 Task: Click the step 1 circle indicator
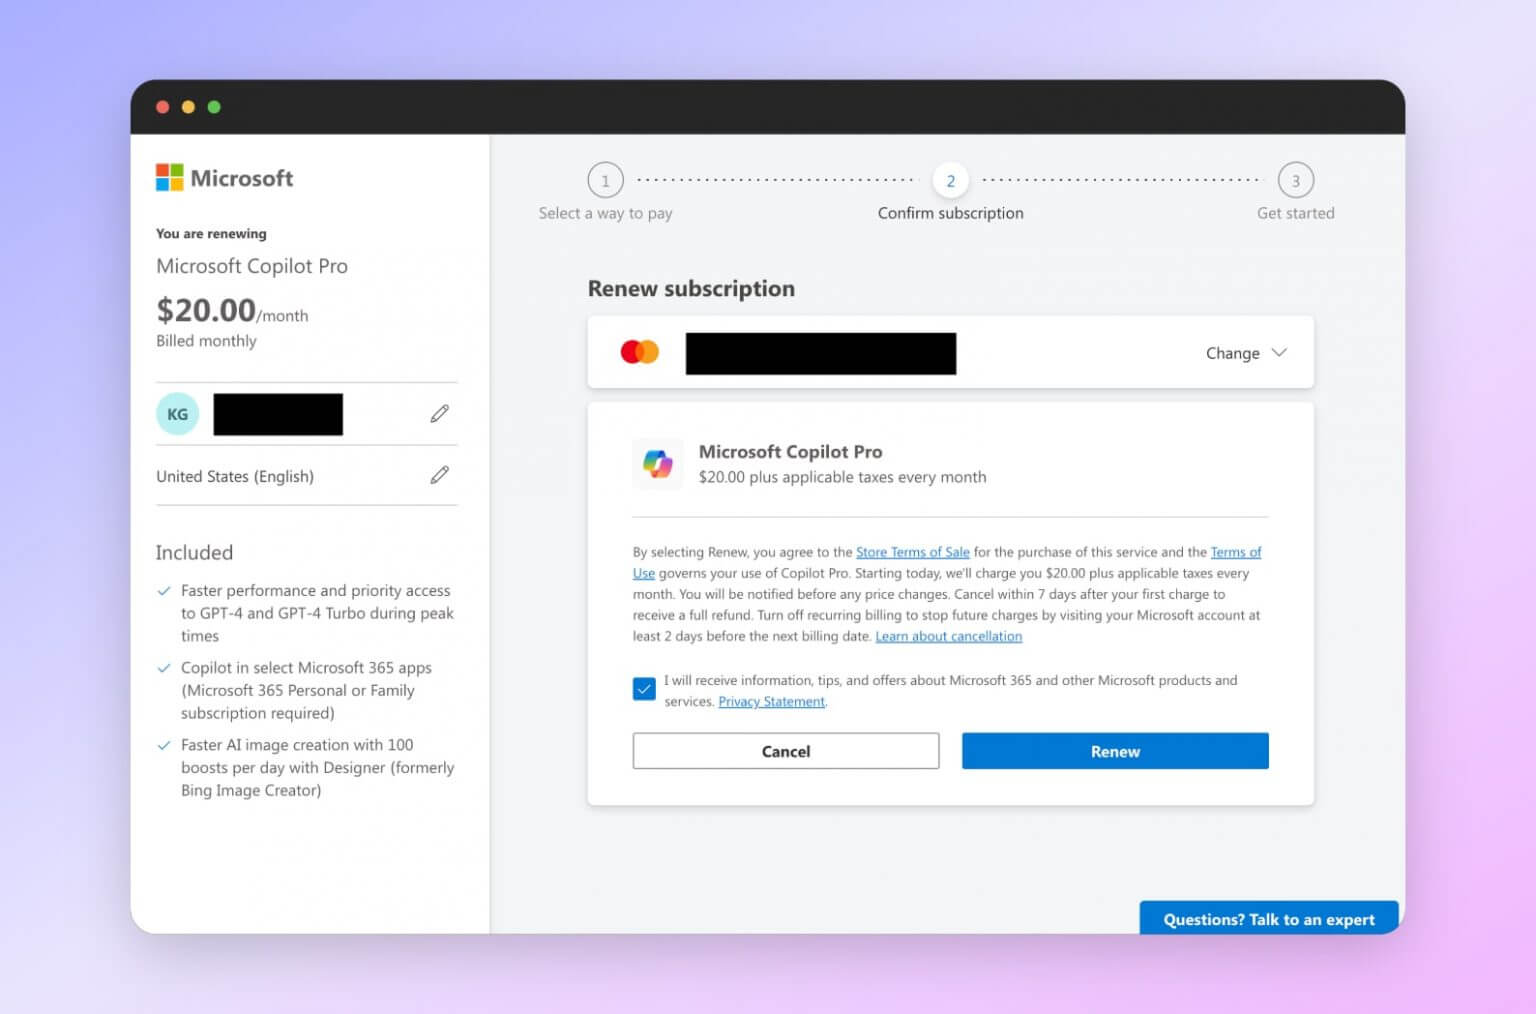click(605, 181)
